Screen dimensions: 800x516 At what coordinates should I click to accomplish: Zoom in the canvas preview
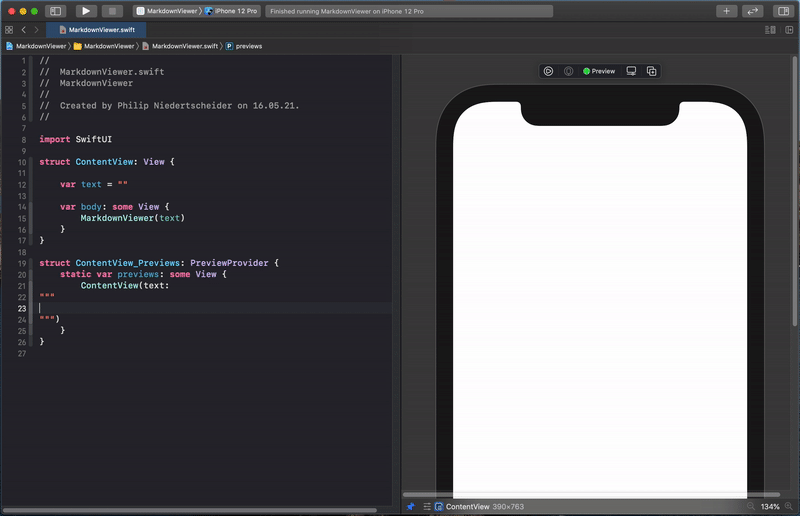790,507
